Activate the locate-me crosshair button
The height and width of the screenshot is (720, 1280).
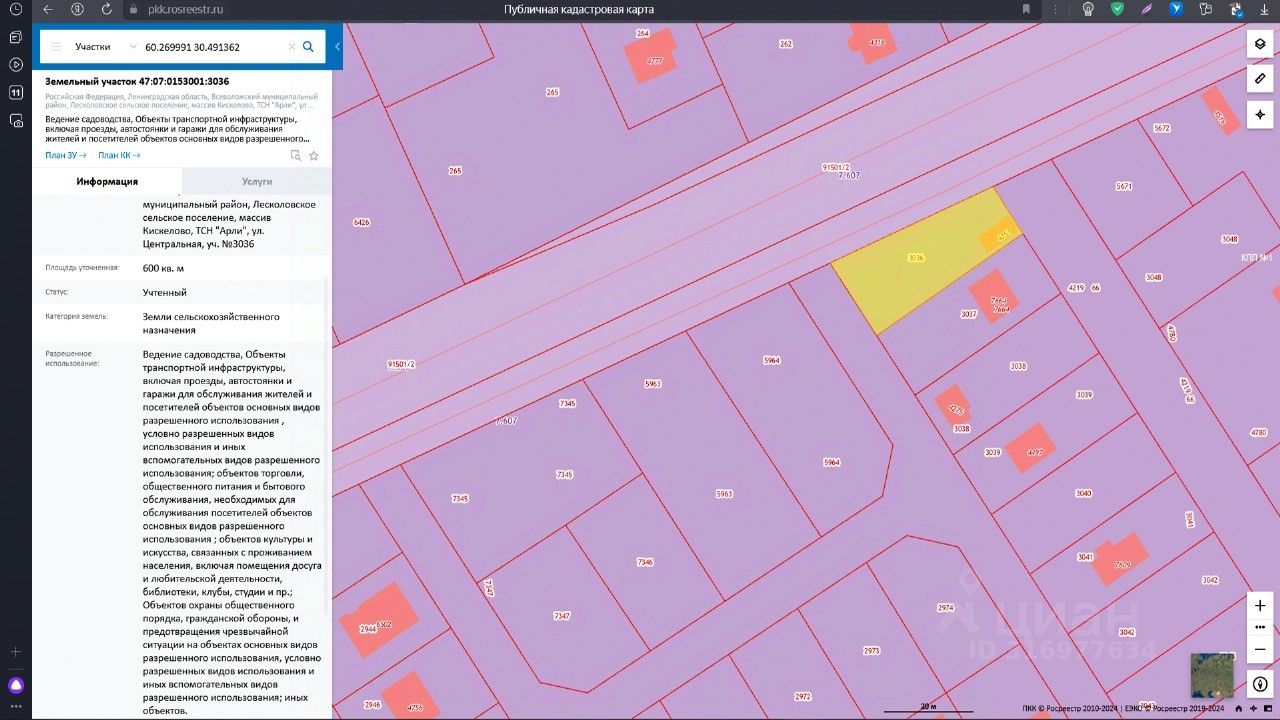click(1260, 115)
